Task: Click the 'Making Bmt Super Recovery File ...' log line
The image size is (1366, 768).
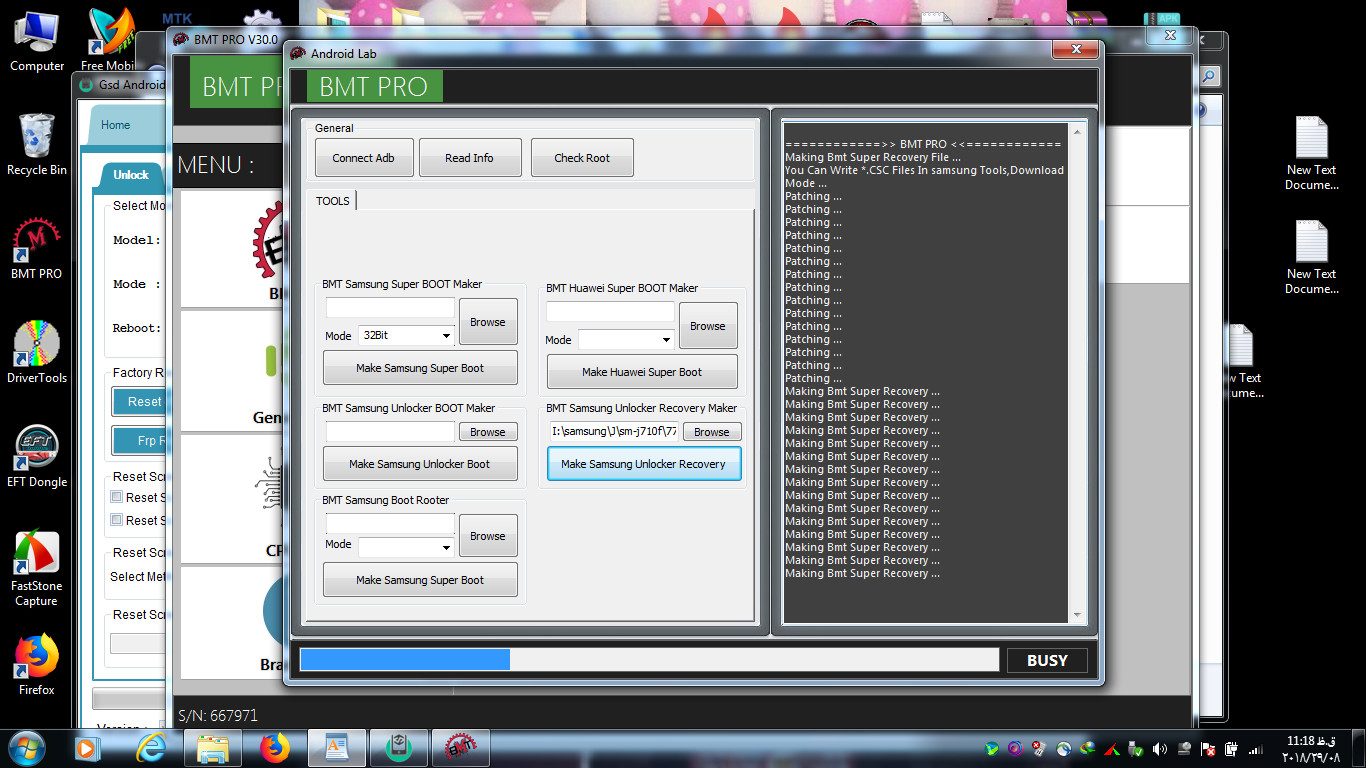Action: point(873,157)
